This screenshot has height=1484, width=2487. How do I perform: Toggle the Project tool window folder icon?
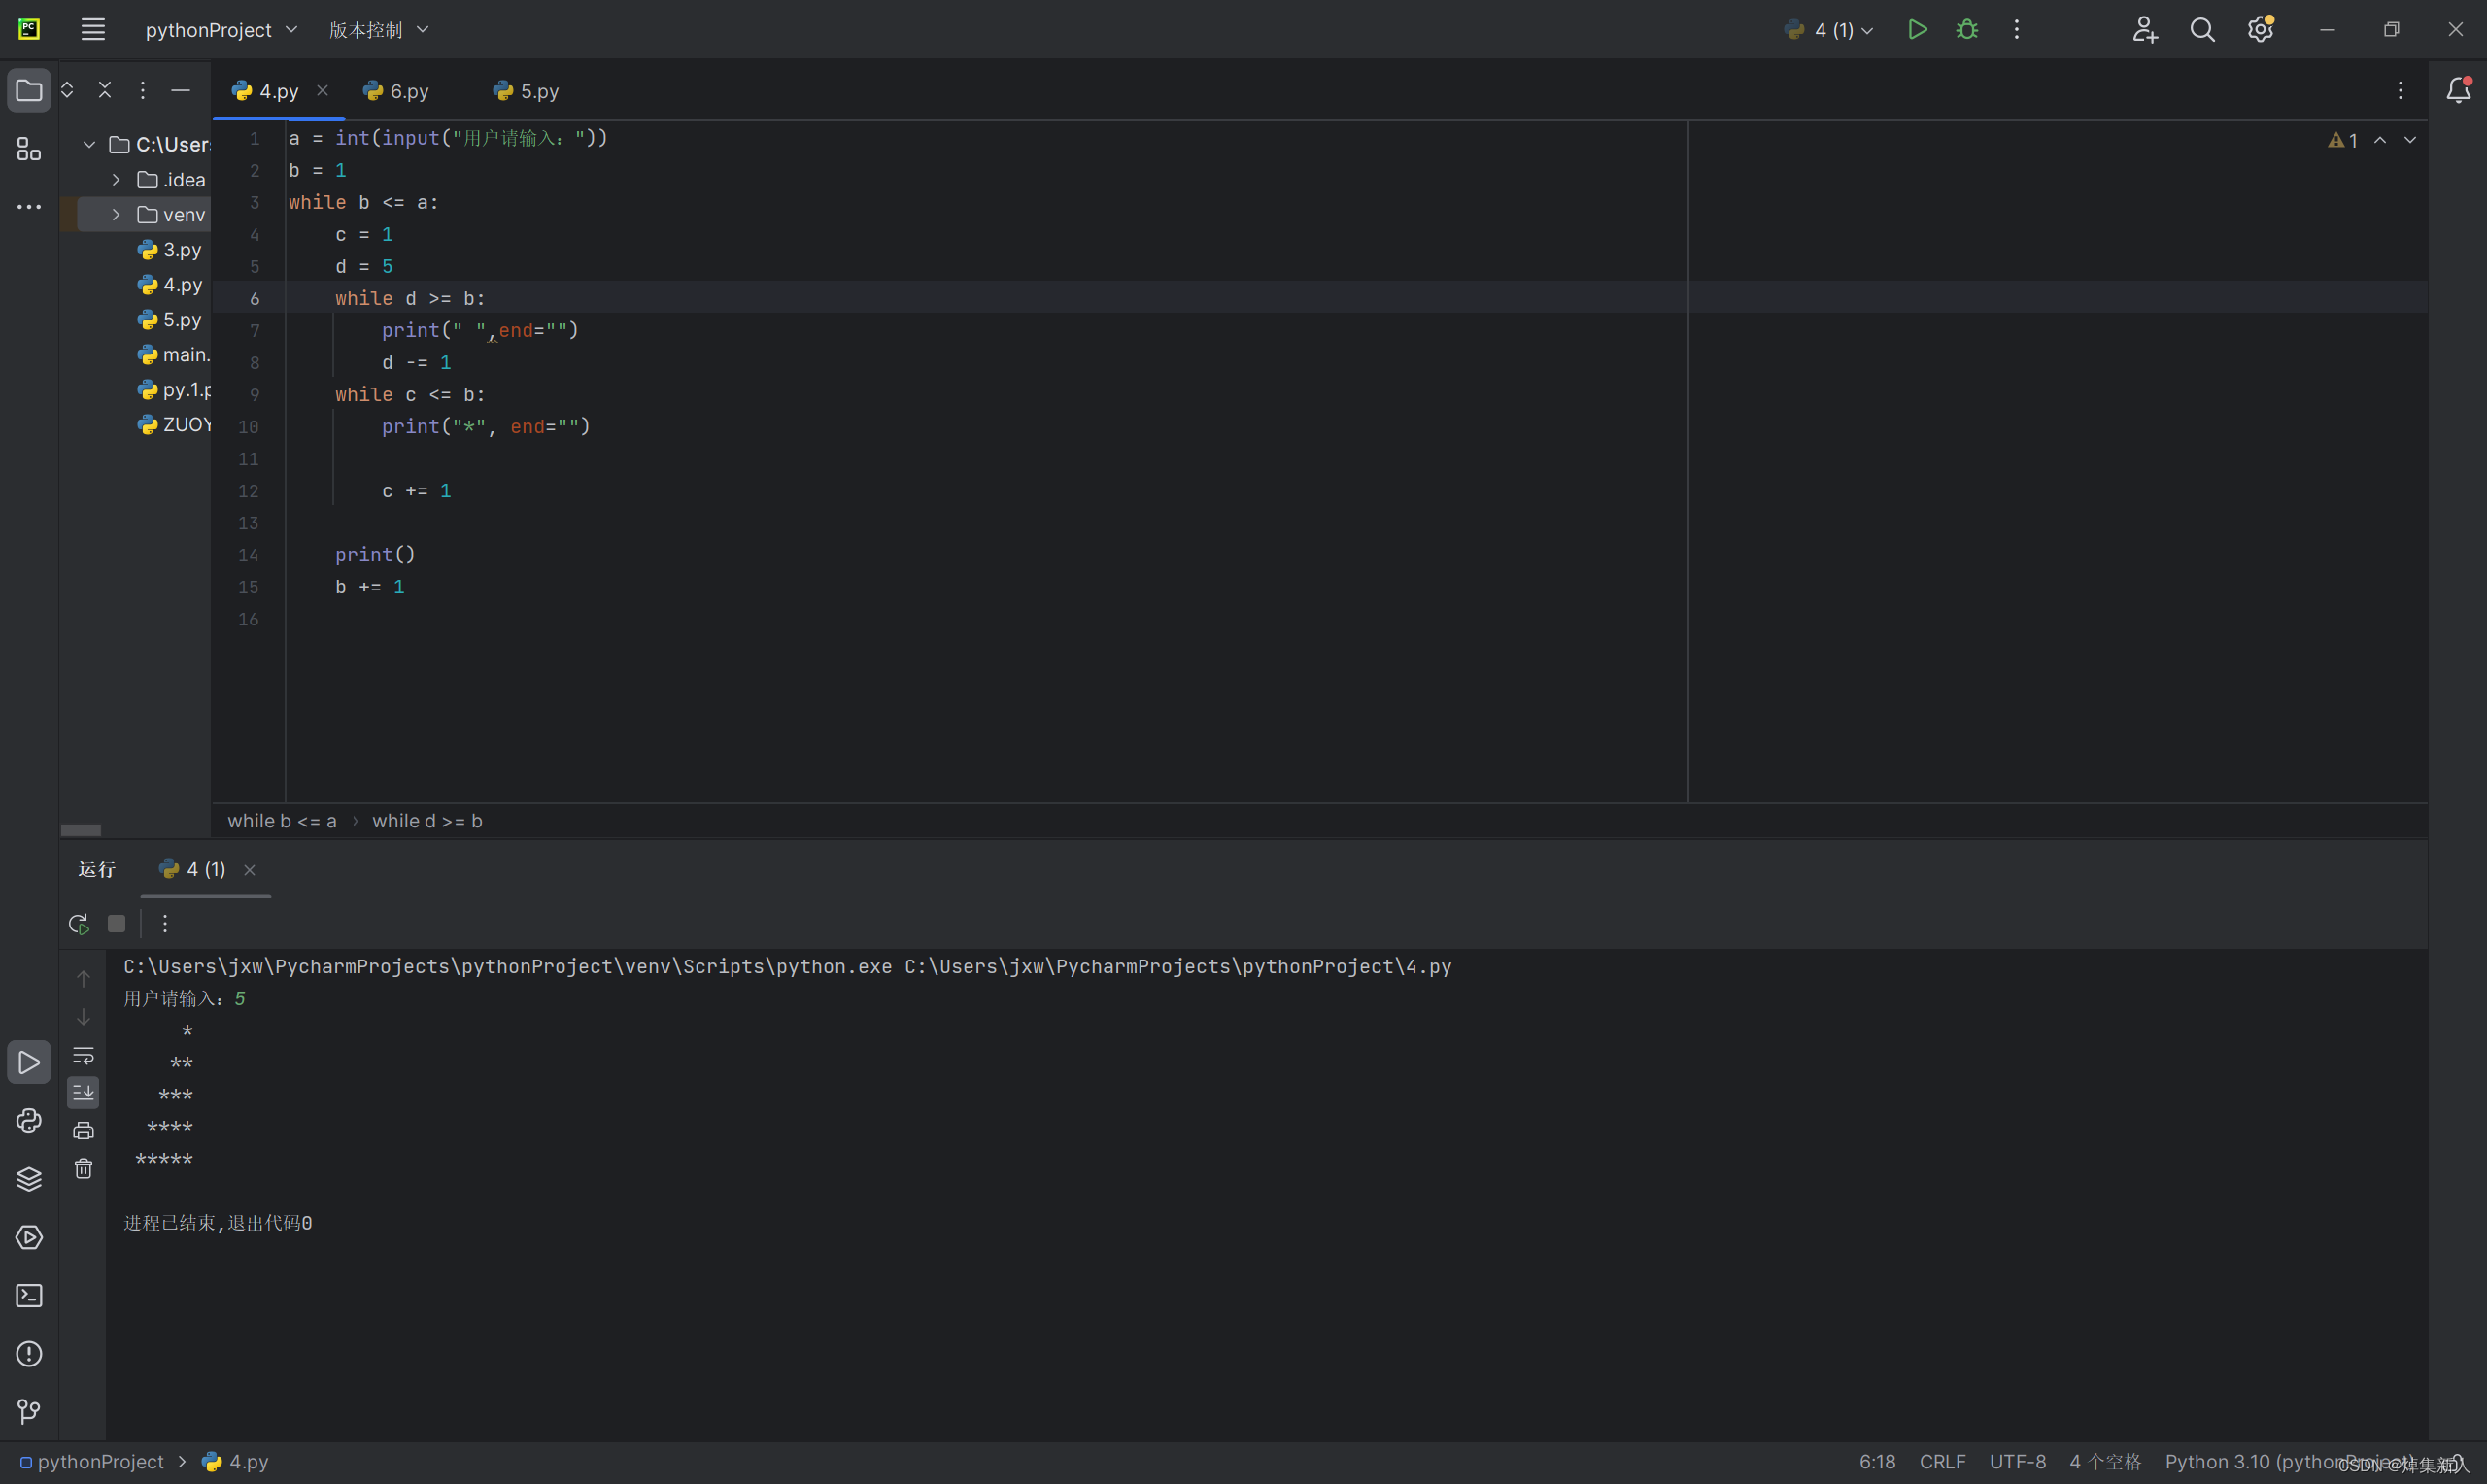tap(29, 91)
